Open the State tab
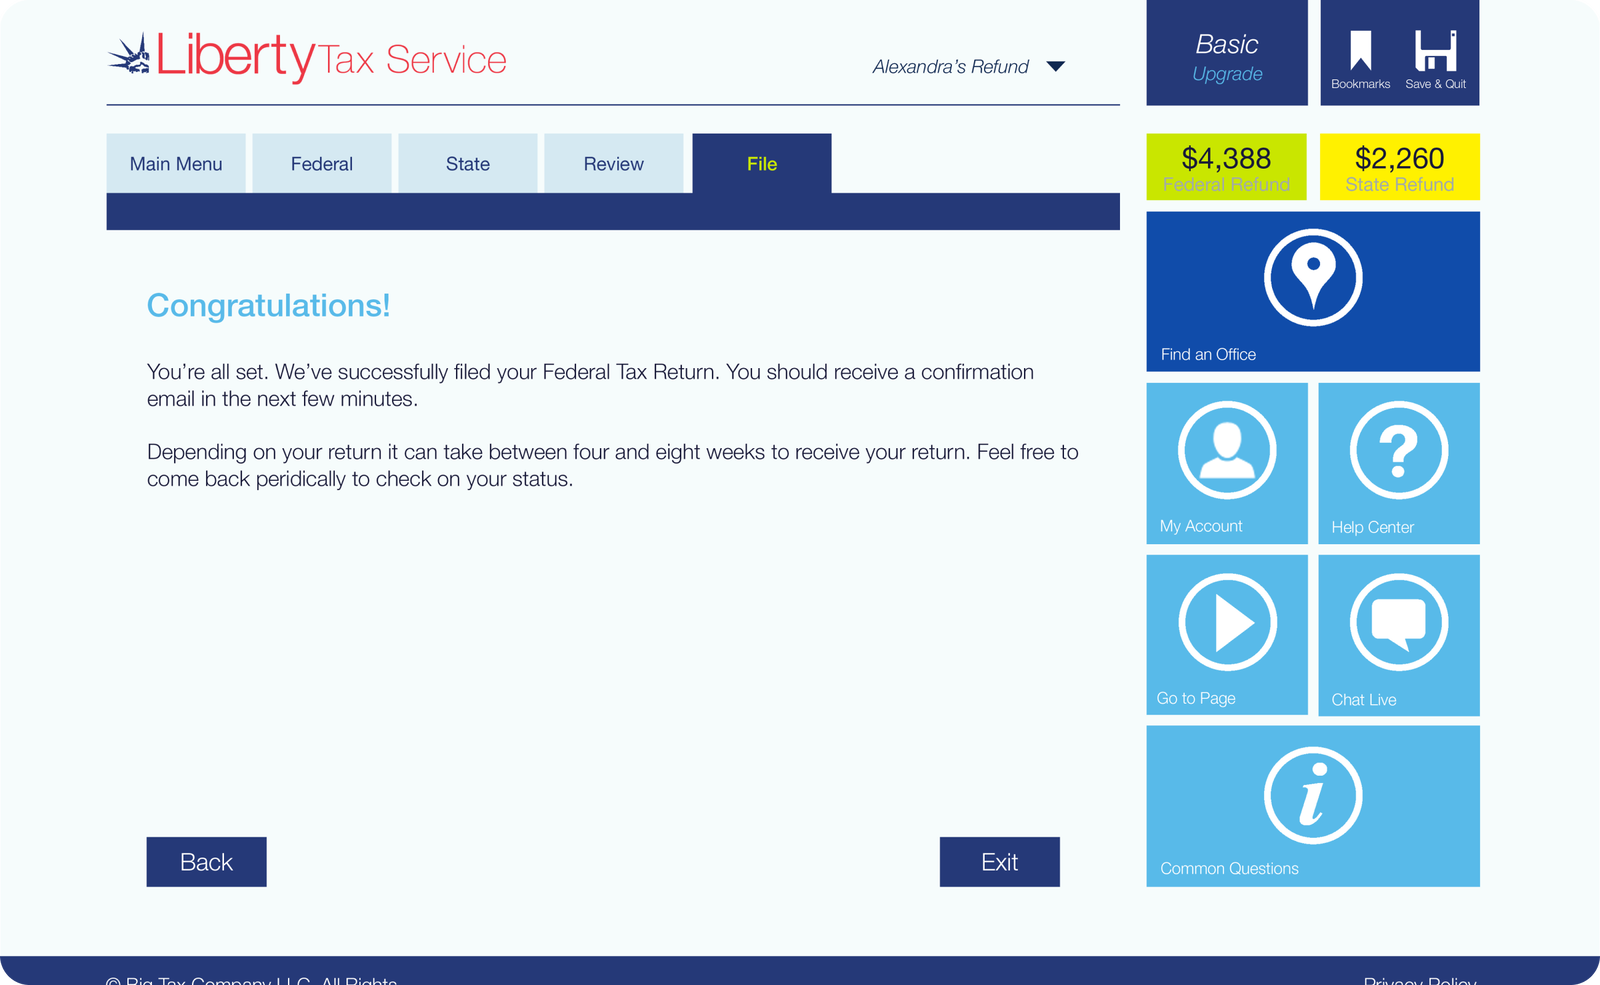 point(468,163)
